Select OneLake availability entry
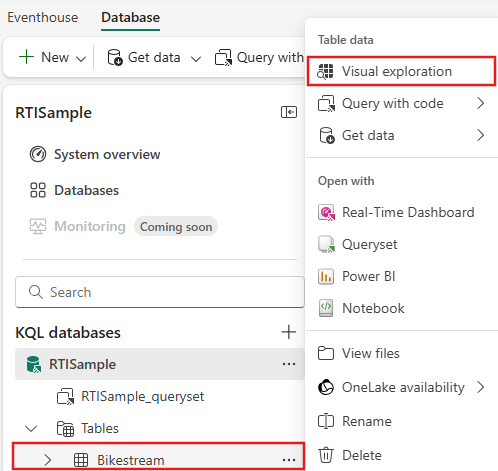Screen dimensions: 498x471 (403, 387)
